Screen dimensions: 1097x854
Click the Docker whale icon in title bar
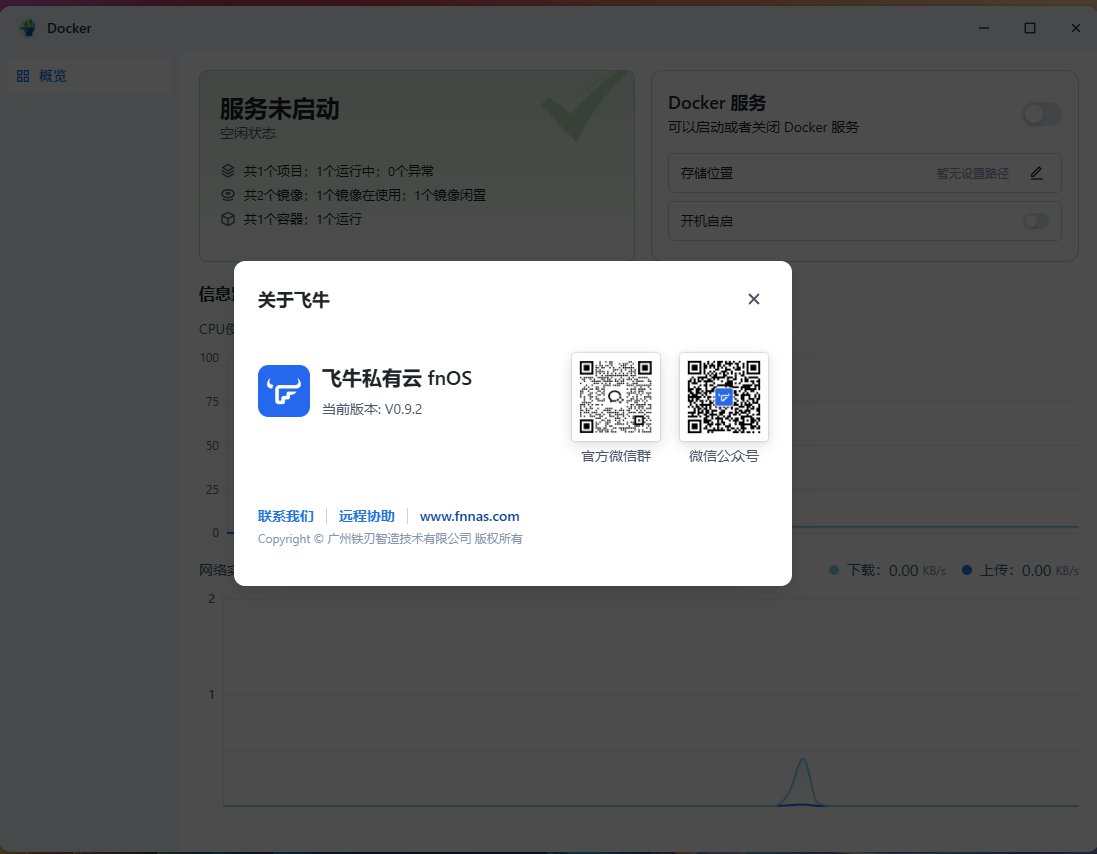pos(27,28)
